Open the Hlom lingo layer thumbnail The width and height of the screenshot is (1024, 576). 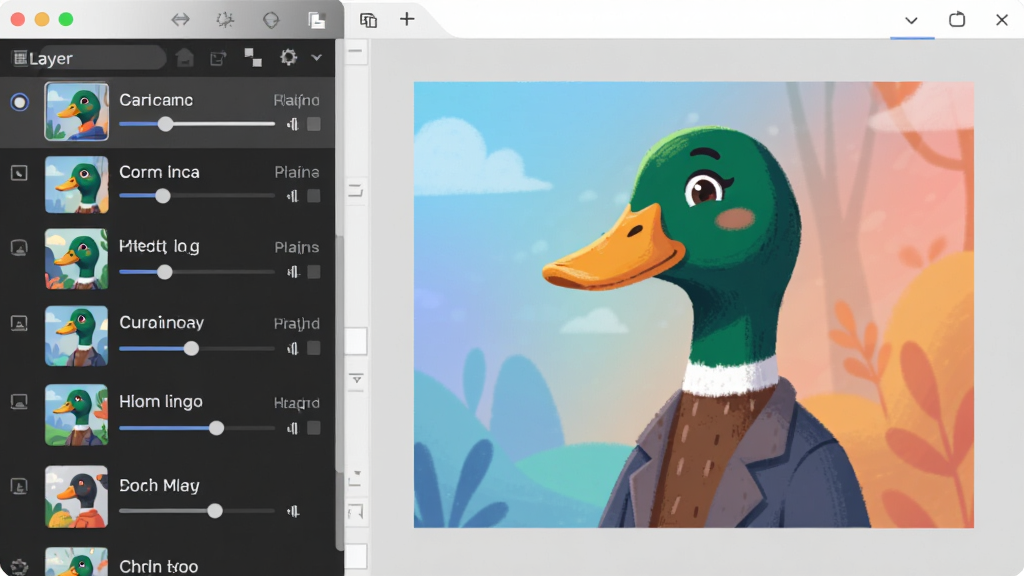tap(76, 415)
